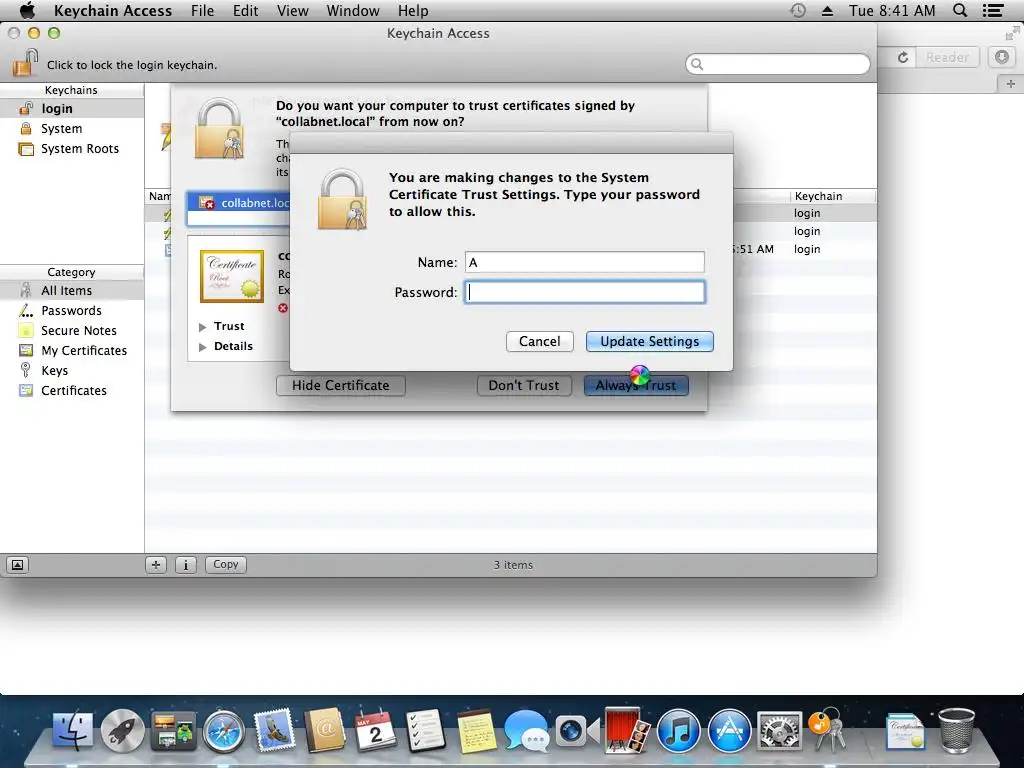Open the File menu
The height and width of the screenshot is (768, 1024).
coord(202,10)
